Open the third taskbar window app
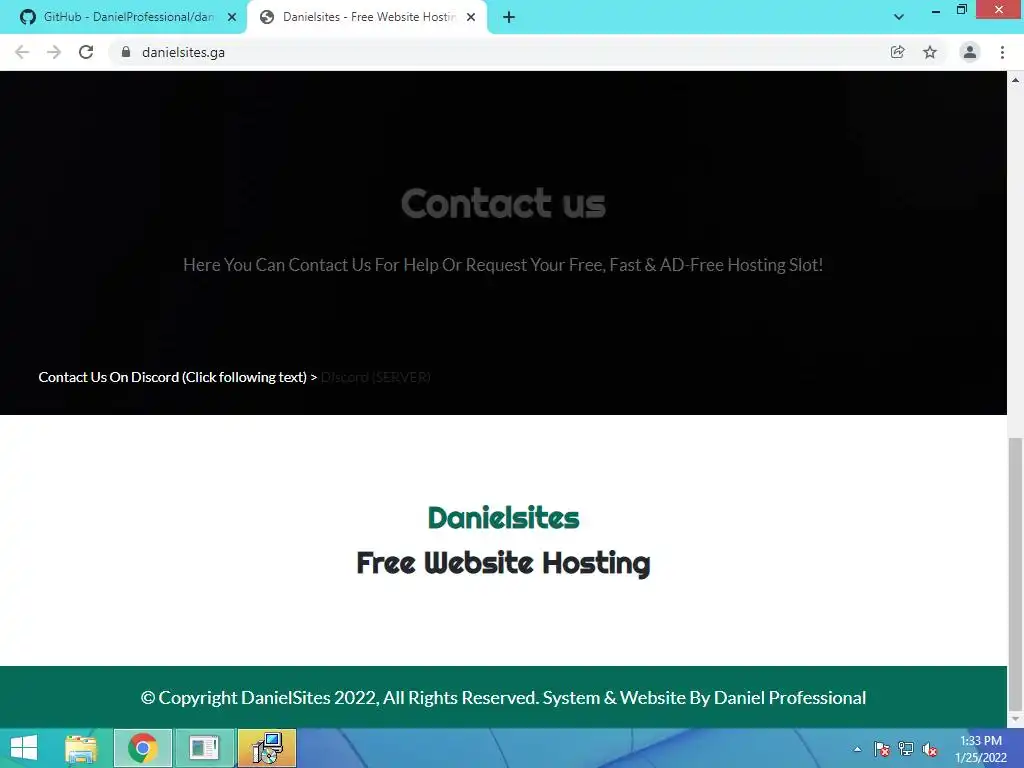The width and height of the screenshot is (1024, 768). [x=204, y=748]
